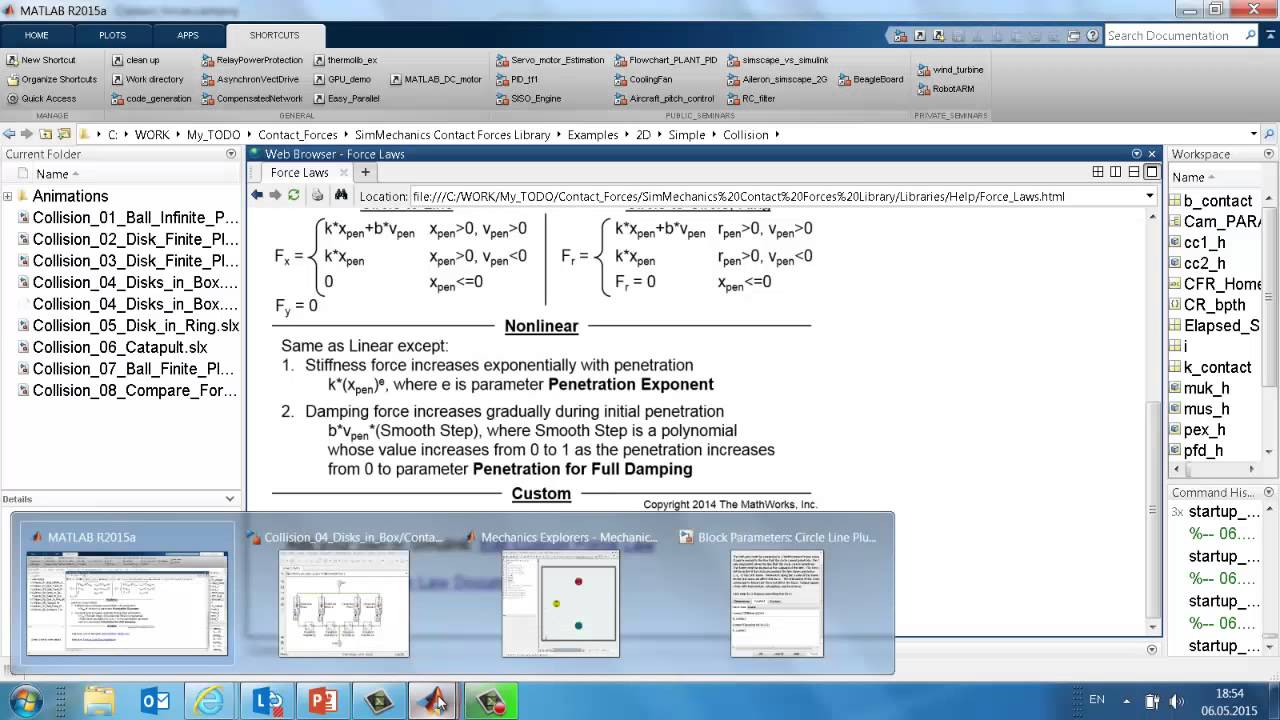Open PowerPoint from the taskbar
The height and width of the screenshot is (720, 1280).
pyautogui.click(x=323, y=701)
